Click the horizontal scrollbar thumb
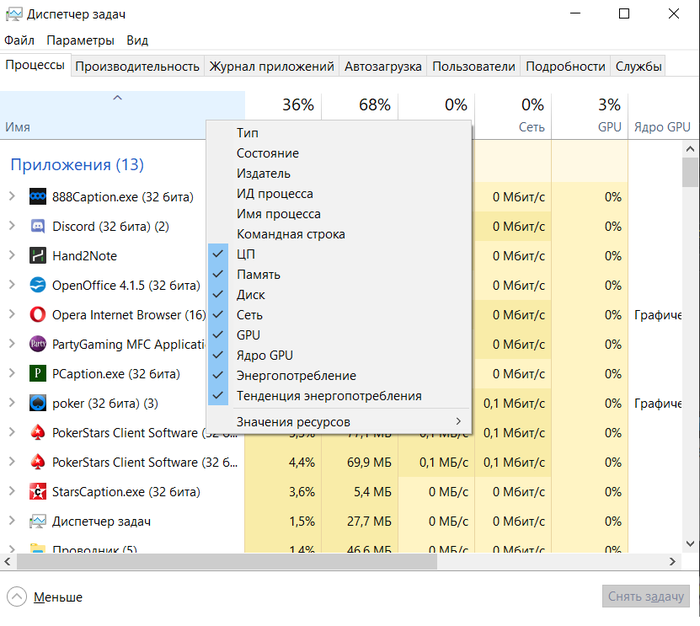 click(x=227, y=561)
